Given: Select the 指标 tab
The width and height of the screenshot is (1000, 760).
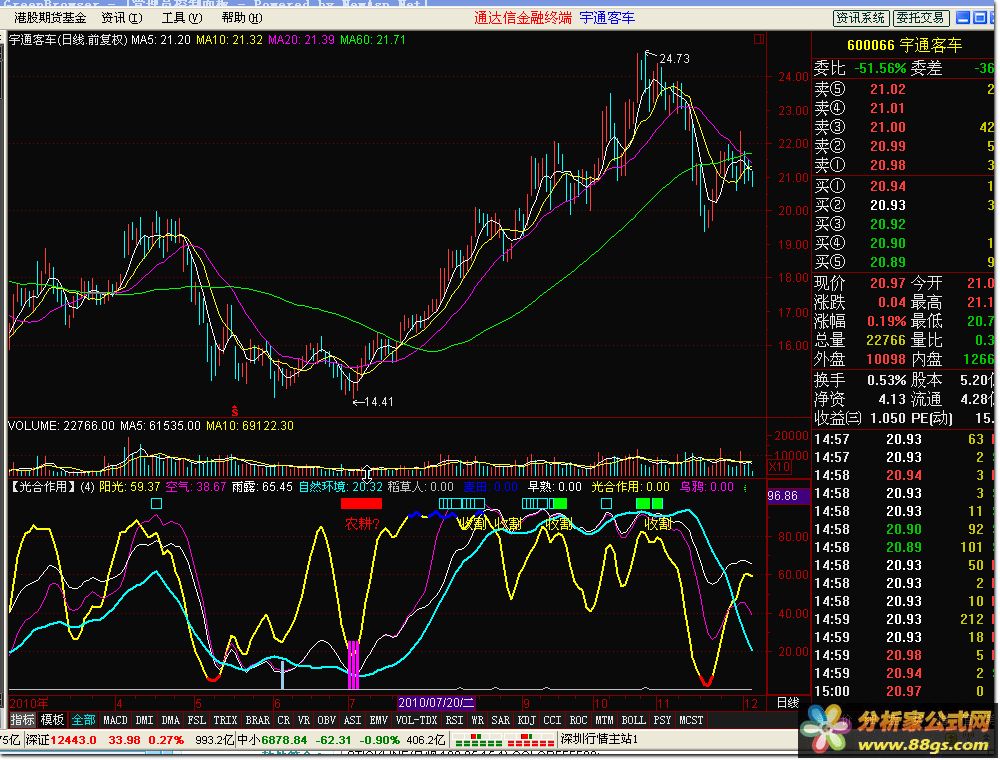Looking at the screenshot, I should click(x=22, y=720).
